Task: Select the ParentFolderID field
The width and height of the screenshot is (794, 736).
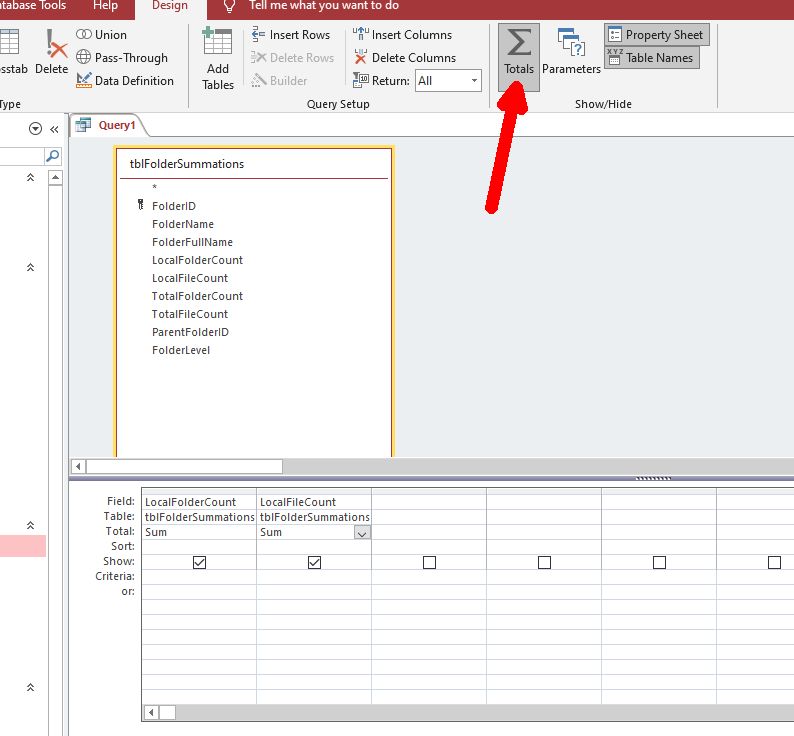Action: point(190,332)
